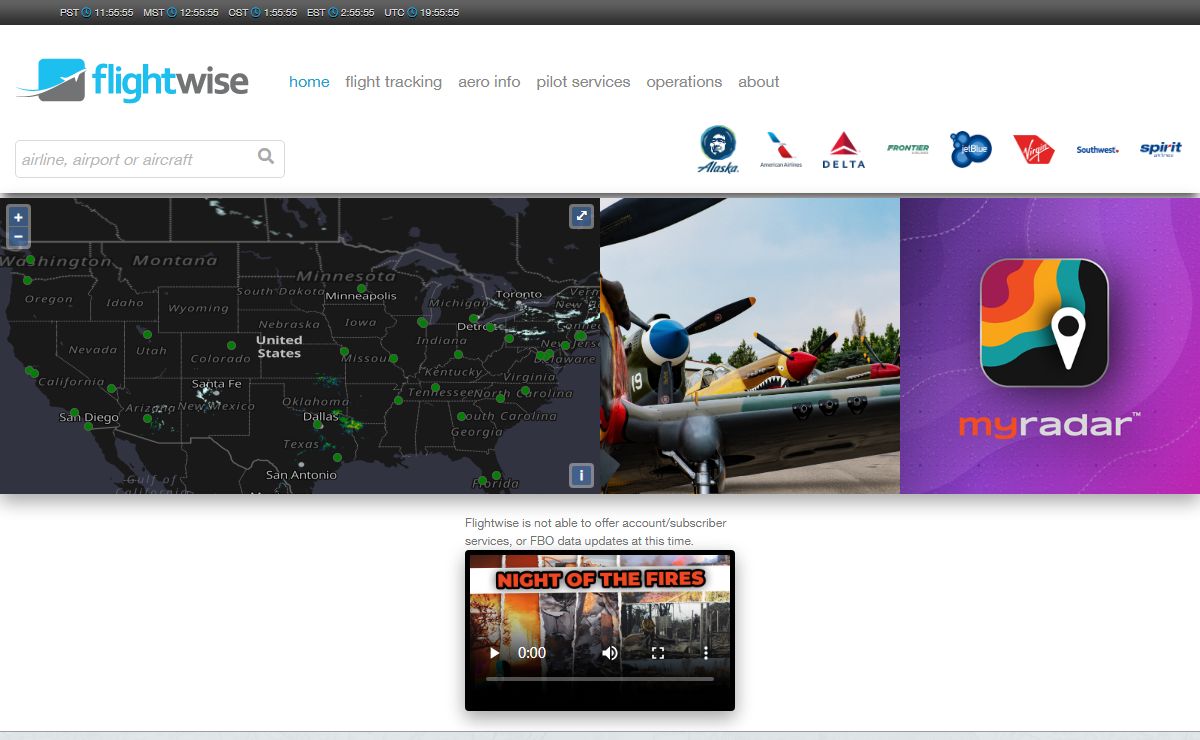Select the Spirit logo
The height and width of the screenshot is (740, 1200).
point(1160,149)
